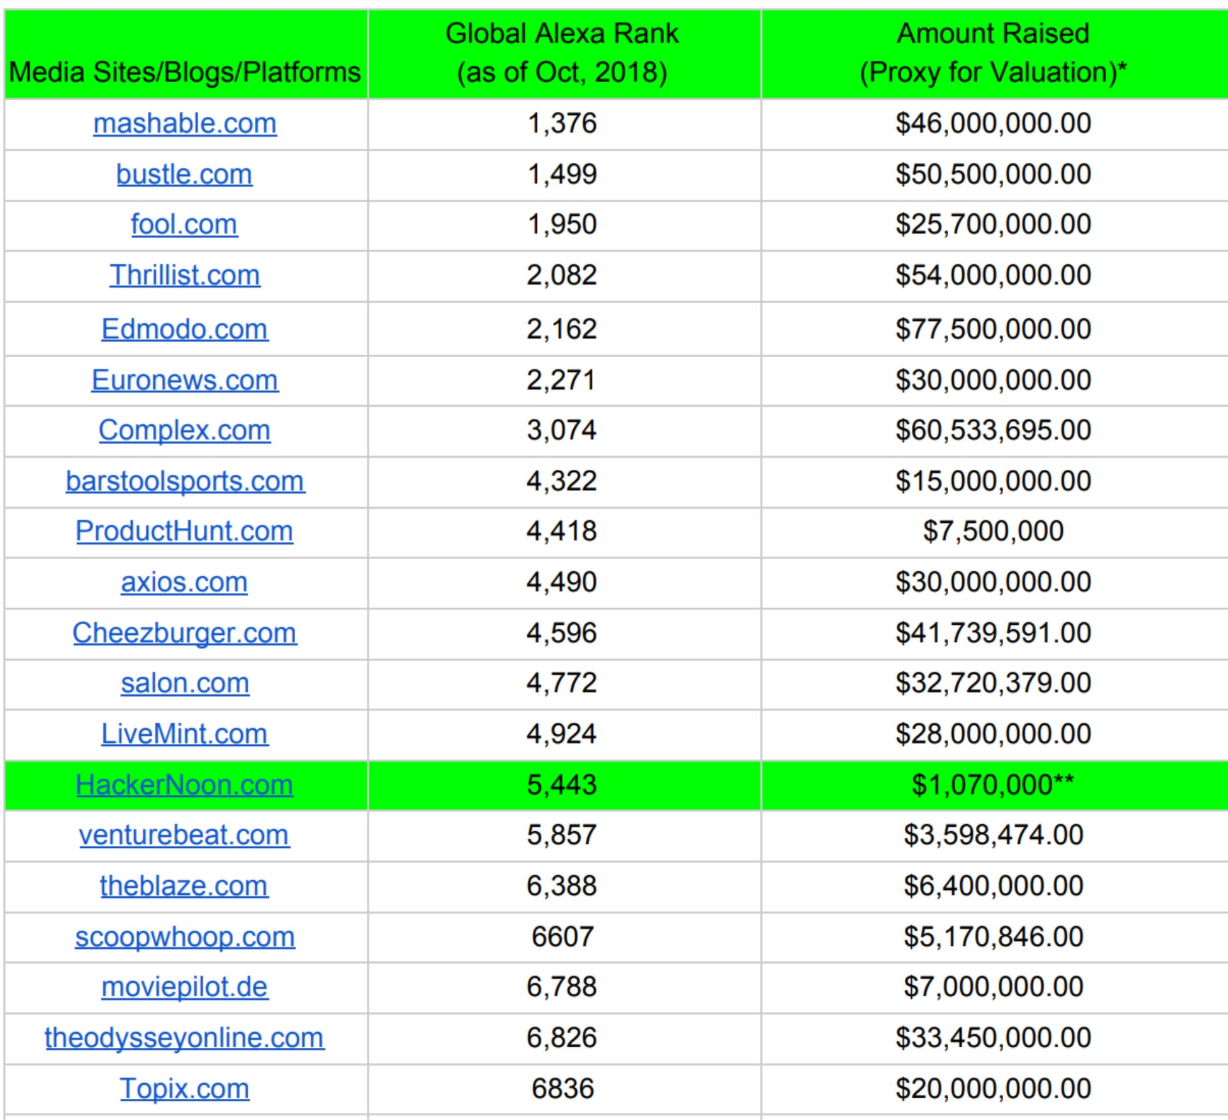1228x1120 pixels.
Task: Select the rank cell 2,271
Action: coord(564,380)
